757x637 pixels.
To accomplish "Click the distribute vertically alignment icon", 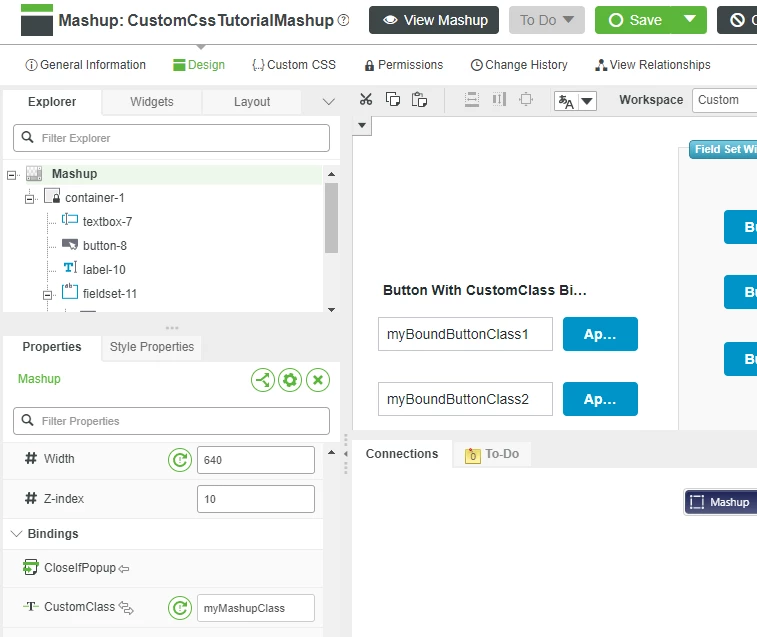I will tap(472, 99).
